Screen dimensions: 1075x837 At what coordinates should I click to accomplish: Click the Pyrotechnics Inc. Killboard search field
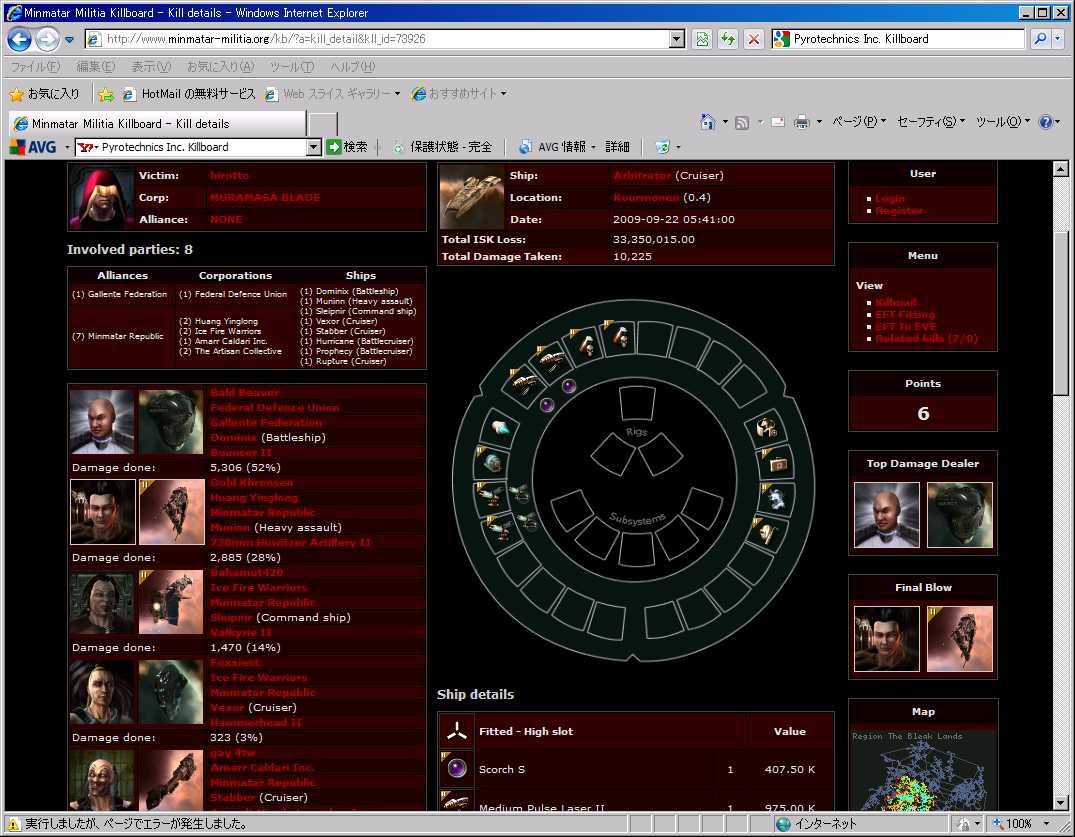pyautogui.click(x=907, y=39)
